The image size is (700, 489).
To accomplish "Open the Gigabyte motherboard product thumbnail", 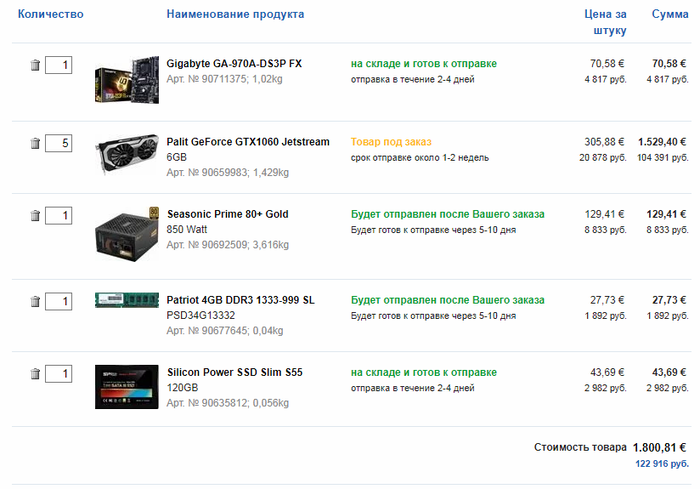I will pos(127,80).
